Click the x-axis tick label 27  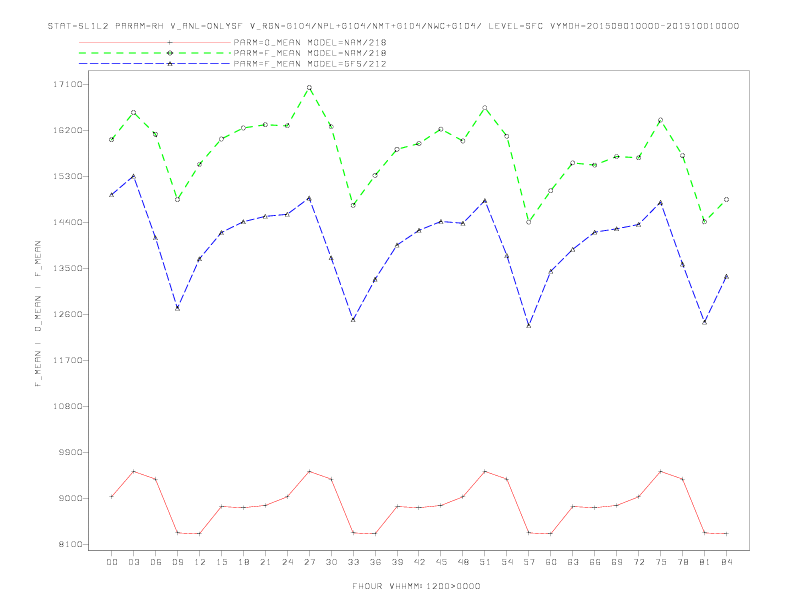tap(309, 562)
